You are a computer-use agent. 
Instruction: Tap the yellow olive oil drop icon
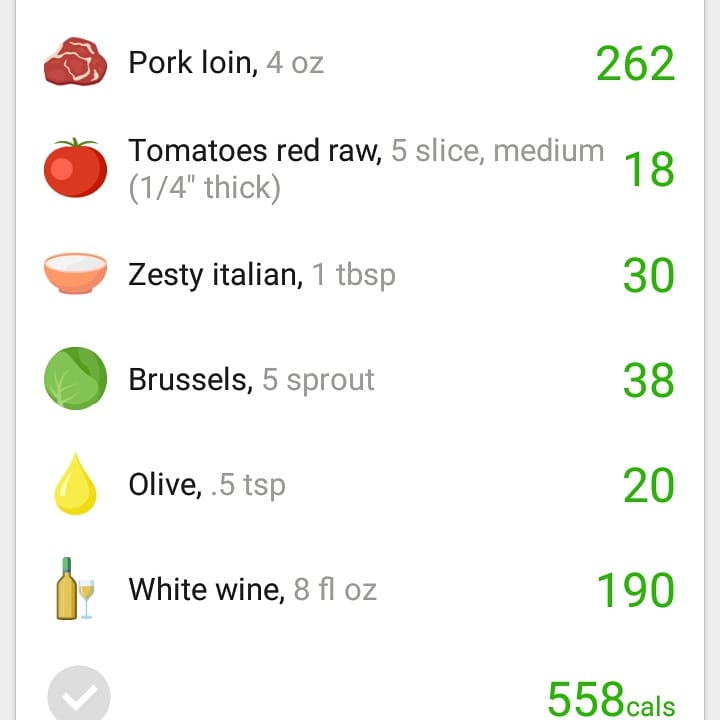(75, 484)
